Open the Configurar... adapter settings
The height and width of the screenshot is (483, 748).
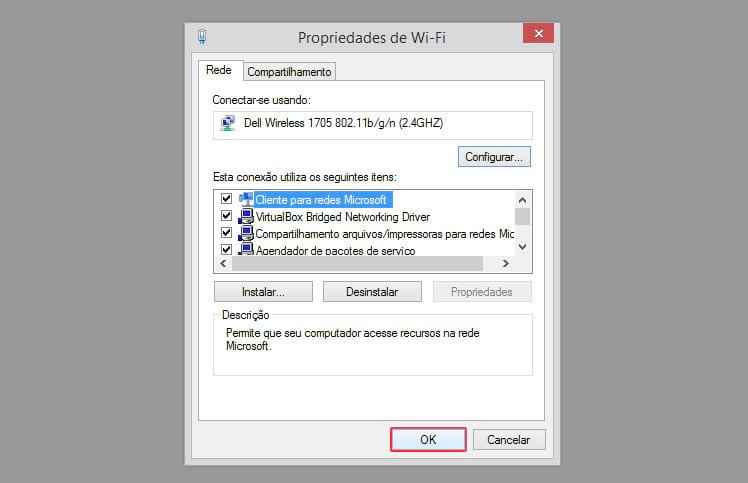[494, 157]
